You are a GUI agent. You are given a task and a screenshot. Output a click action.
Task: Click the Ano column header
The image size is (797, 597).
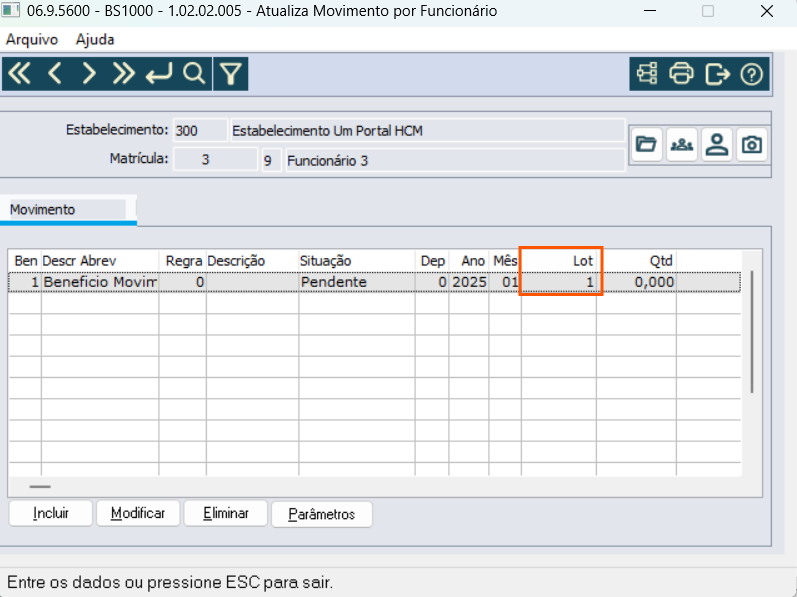[x=469, y=261]
